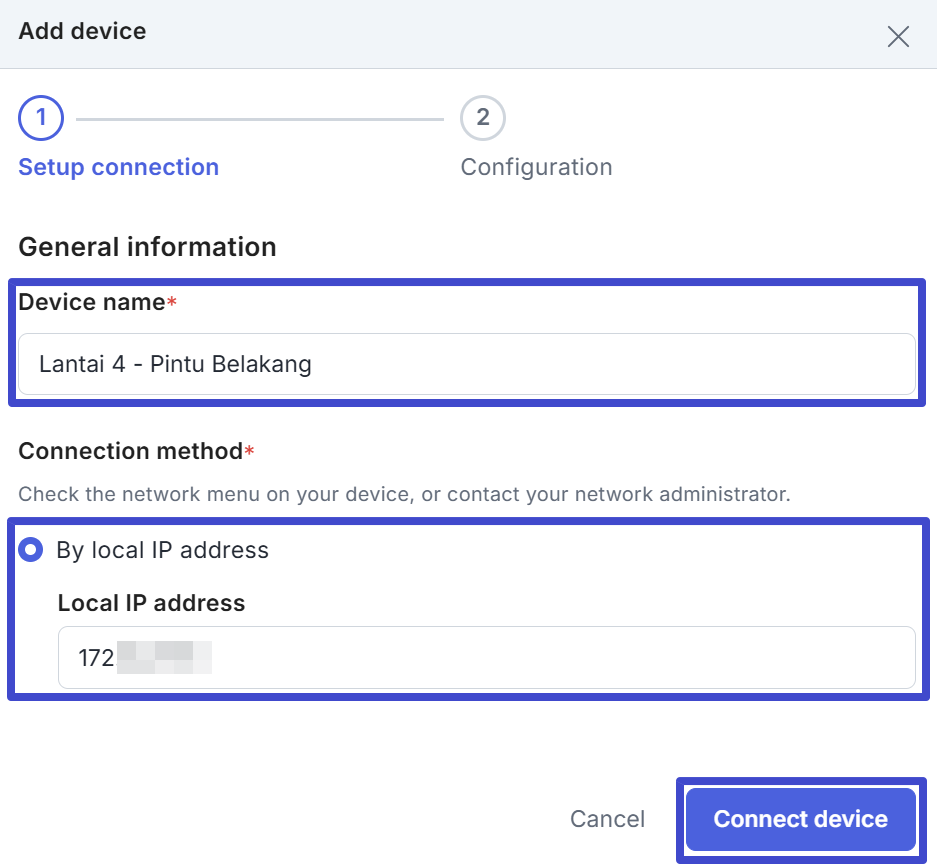The height and width of the screenshot is (867, 937).
Task: Select the Setup connection step label
Action: coord(119,167)
